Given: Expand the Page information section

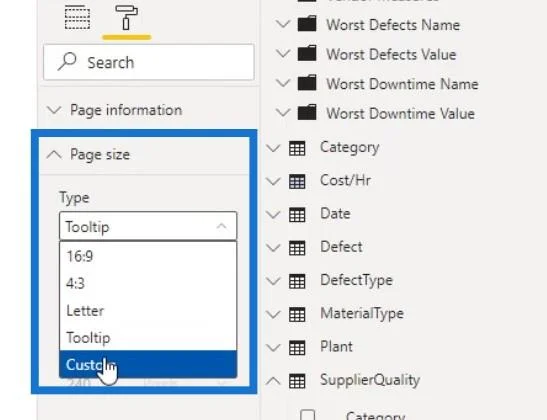Looking at the screenshot, I should pyautogui.click(x=114, y=110).
